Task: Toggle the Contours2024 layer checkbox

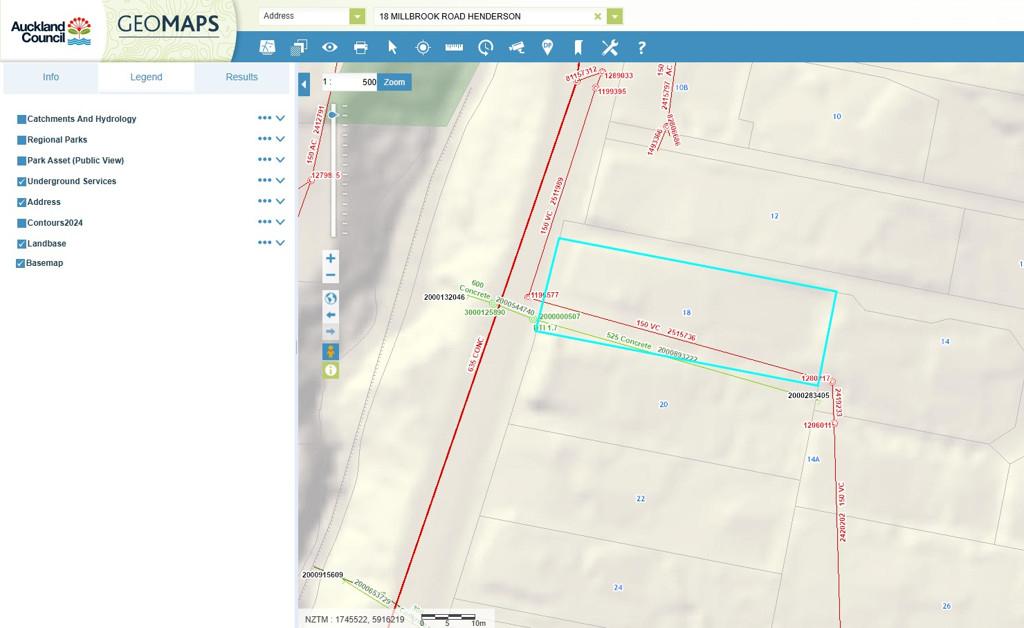Action: (x=22, y=223)
